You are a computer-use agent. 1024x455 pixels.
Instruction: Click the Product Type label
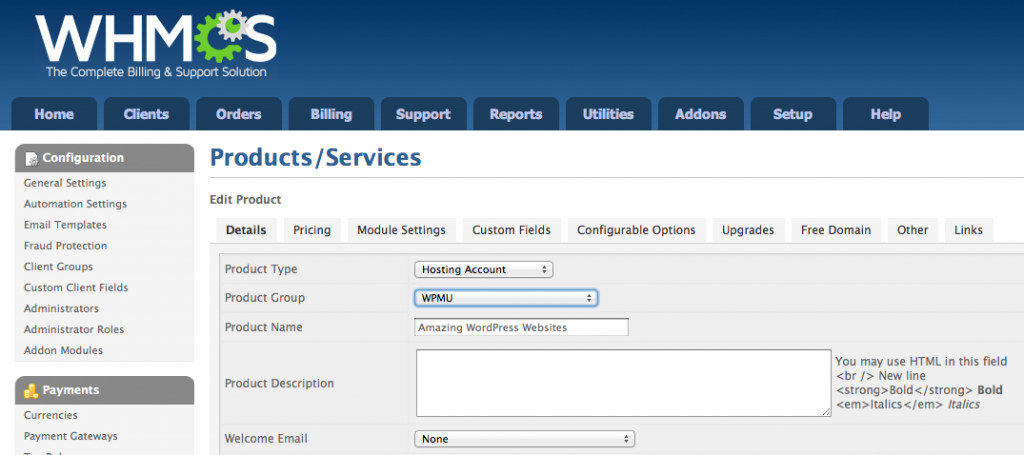click(x=261, y=270)
